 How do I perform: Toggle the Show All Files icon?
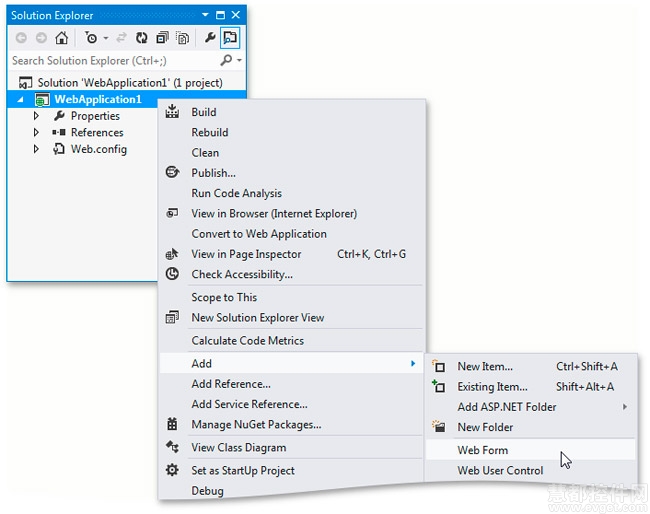[182, 38]
